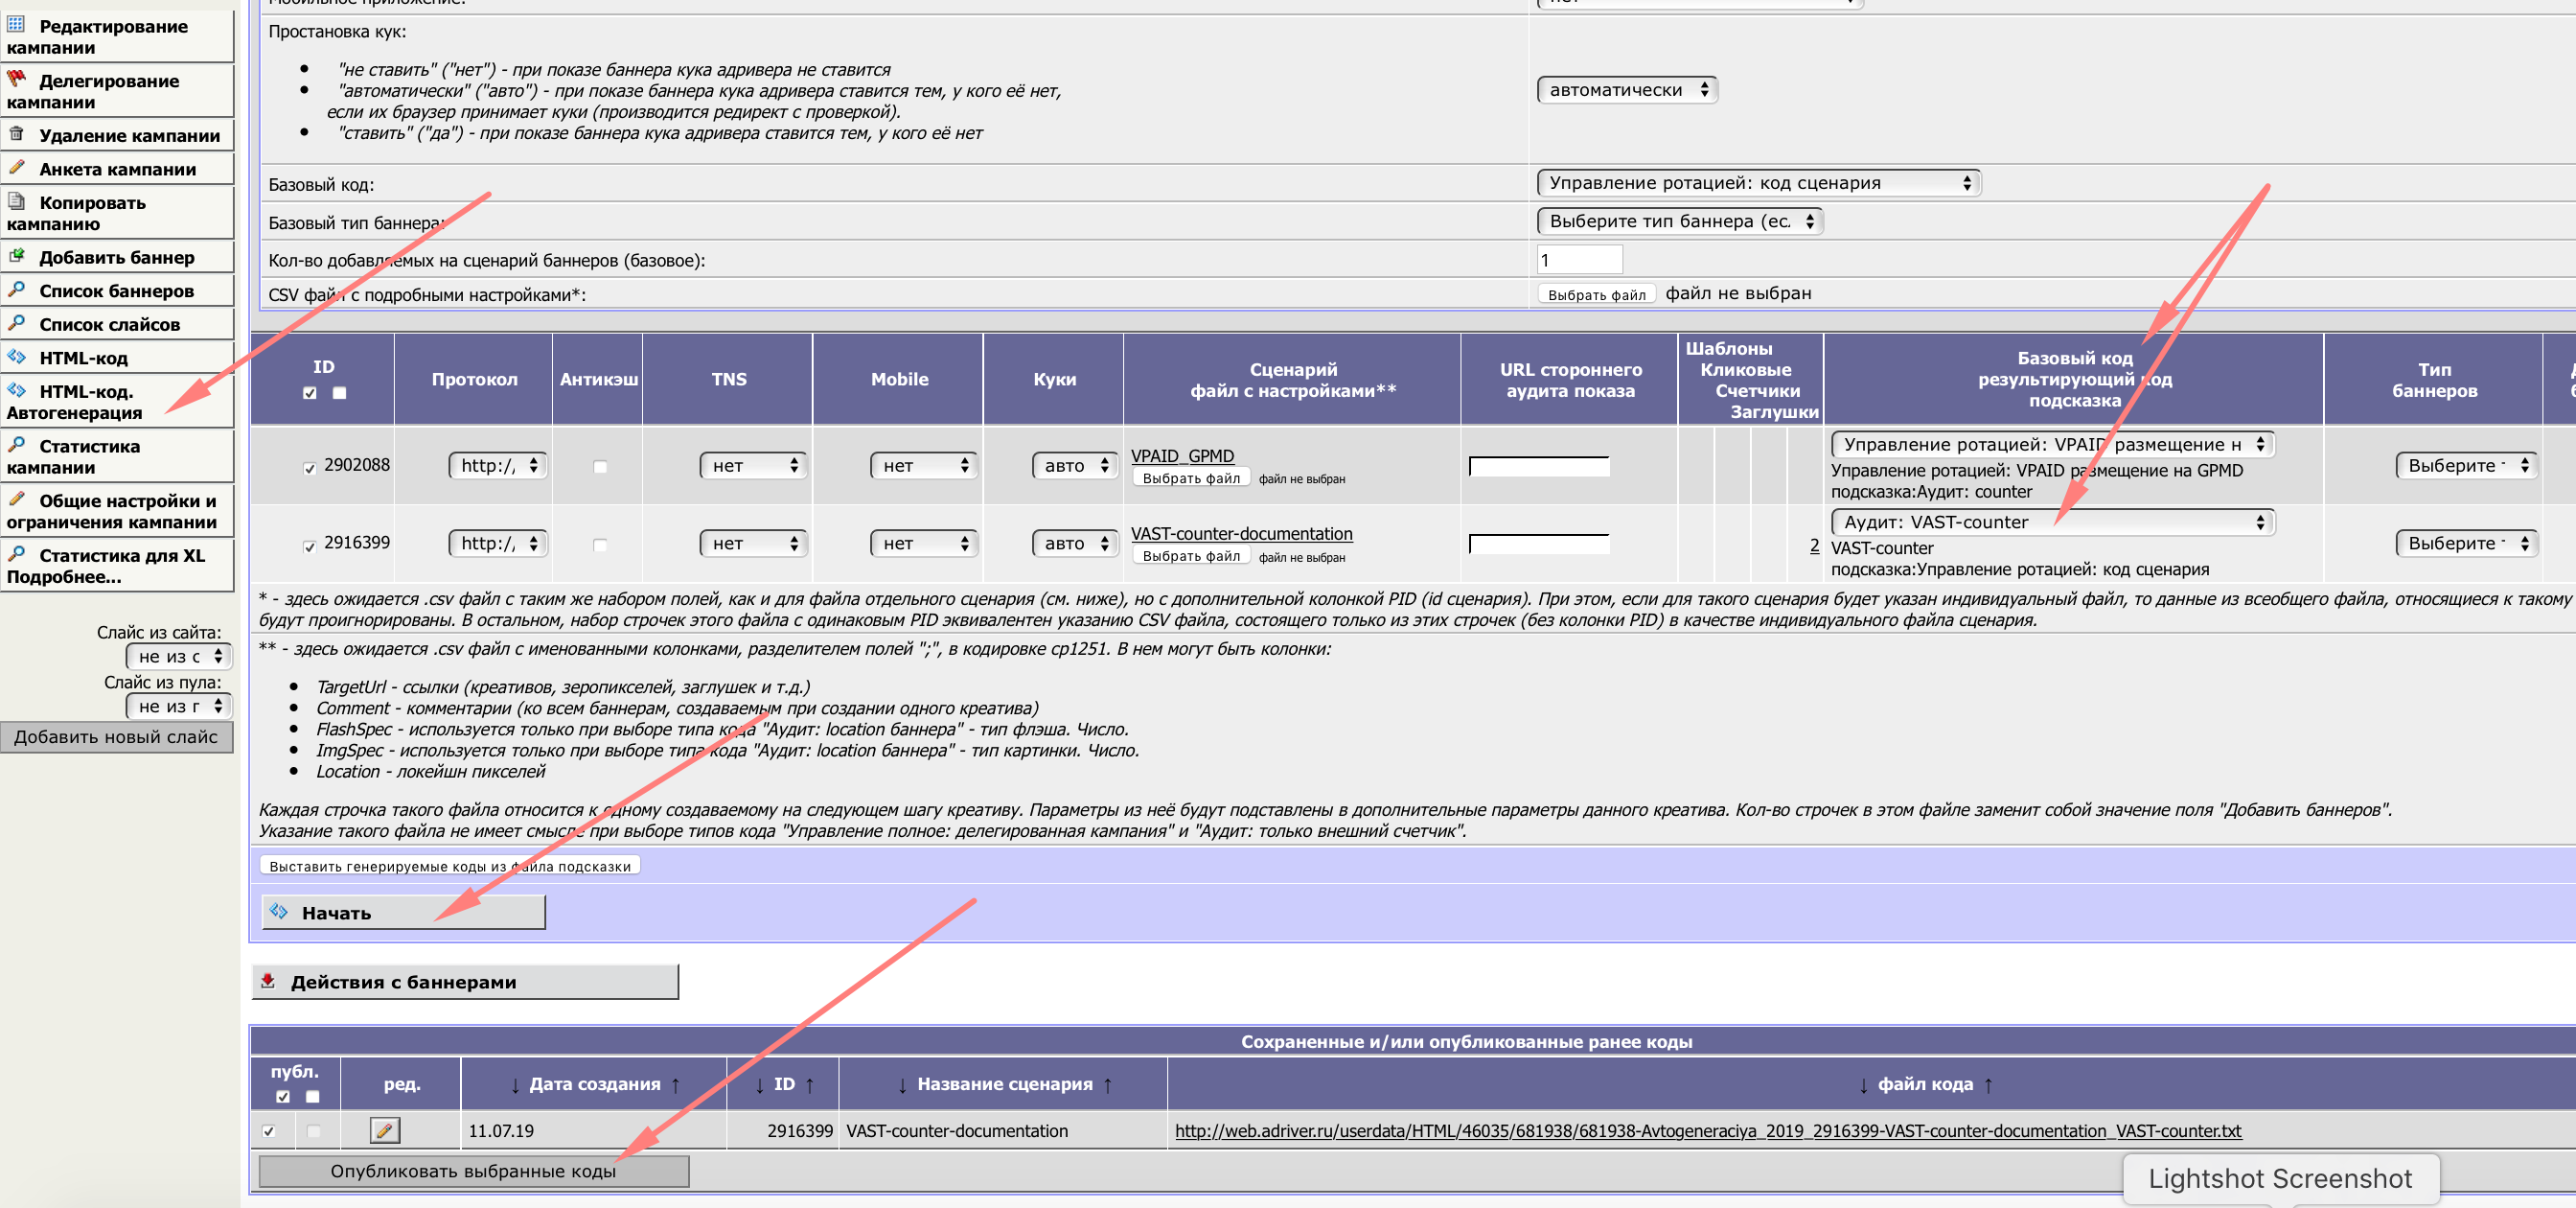The width and height of the screenshot is (2576, 1208).
Task: Check the select-all checkbox in ID header
Action: pos(310,393)
